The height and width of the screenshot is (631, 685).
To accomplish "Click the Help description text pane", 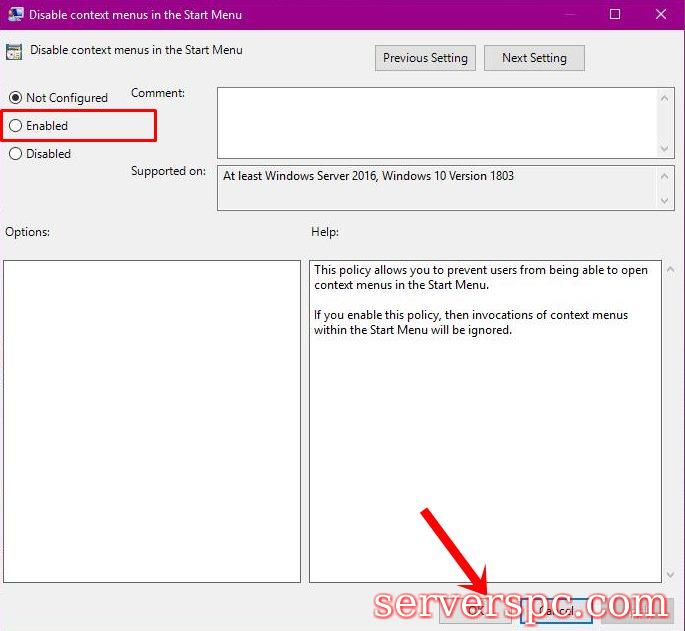I will point(485,420).
